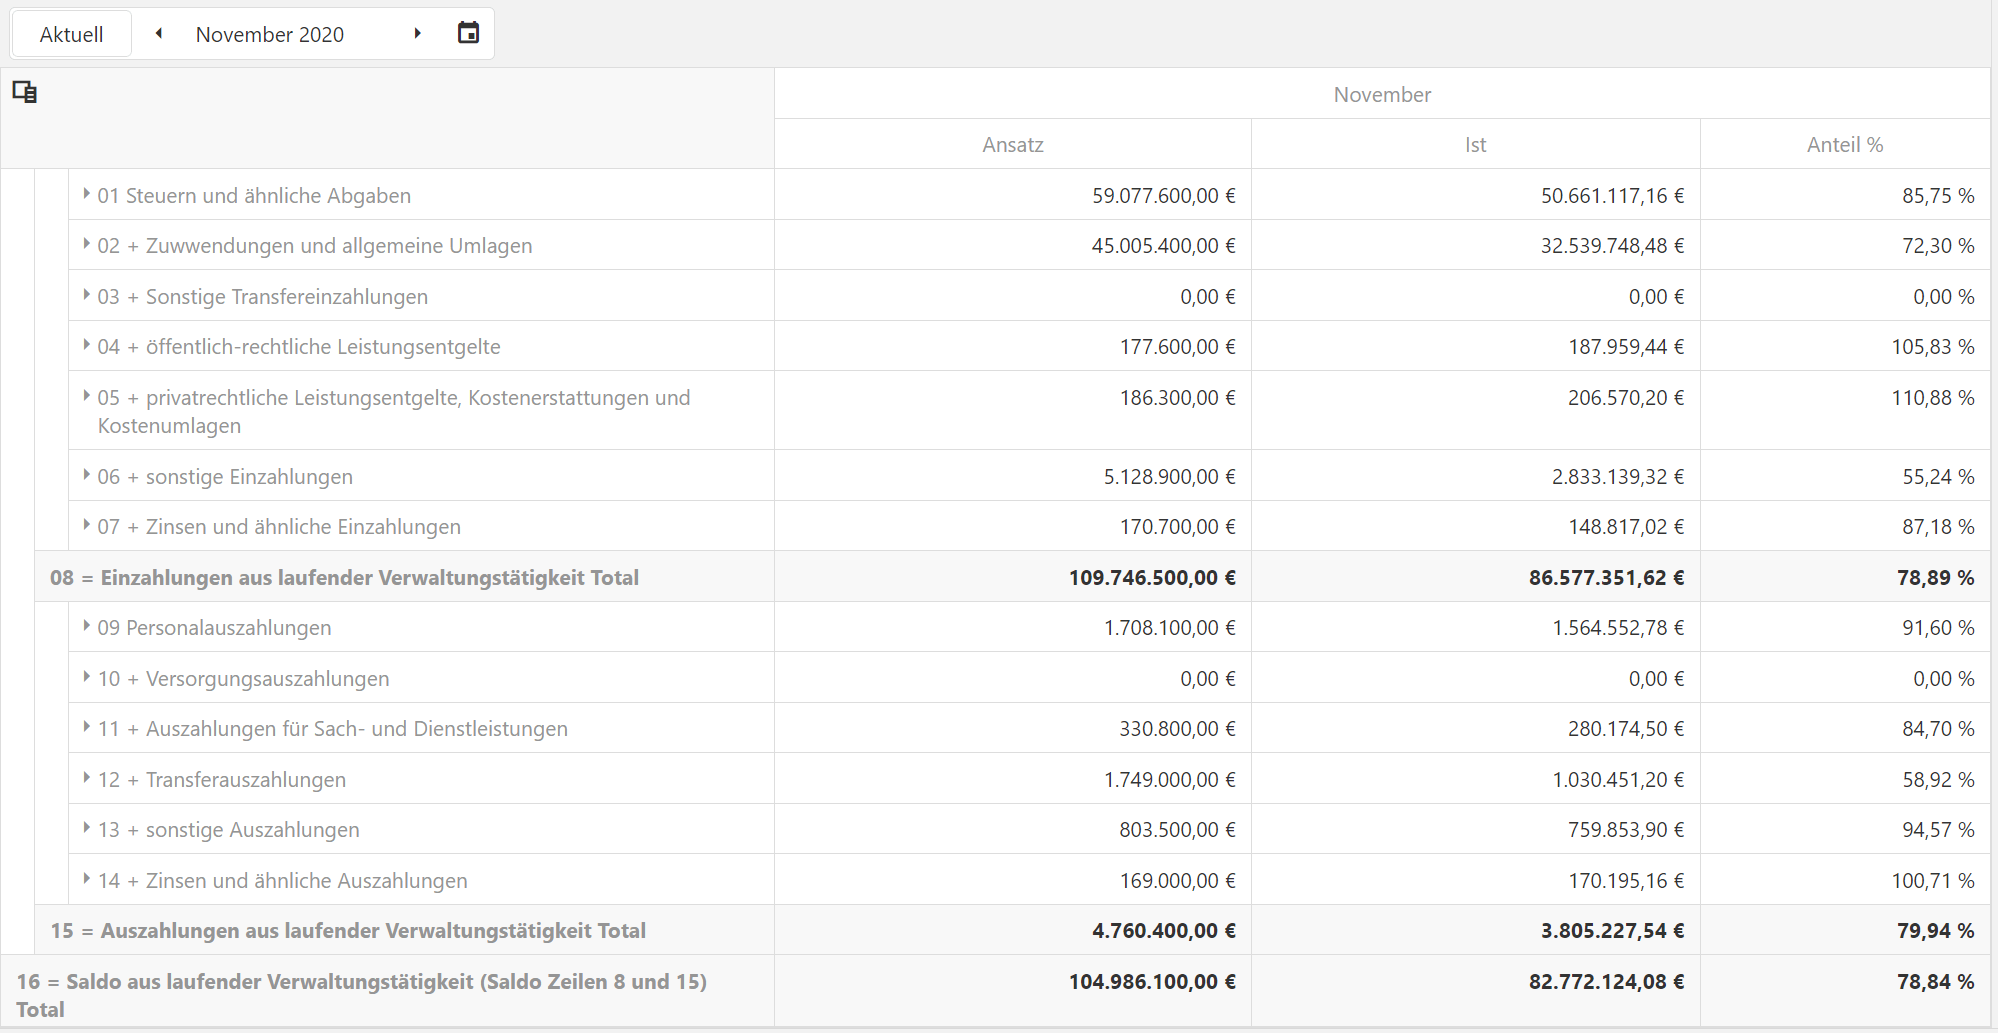Open the calendar date picker icon
Viewport: 1998px width, 1033px height.
[x=468, y=33]
